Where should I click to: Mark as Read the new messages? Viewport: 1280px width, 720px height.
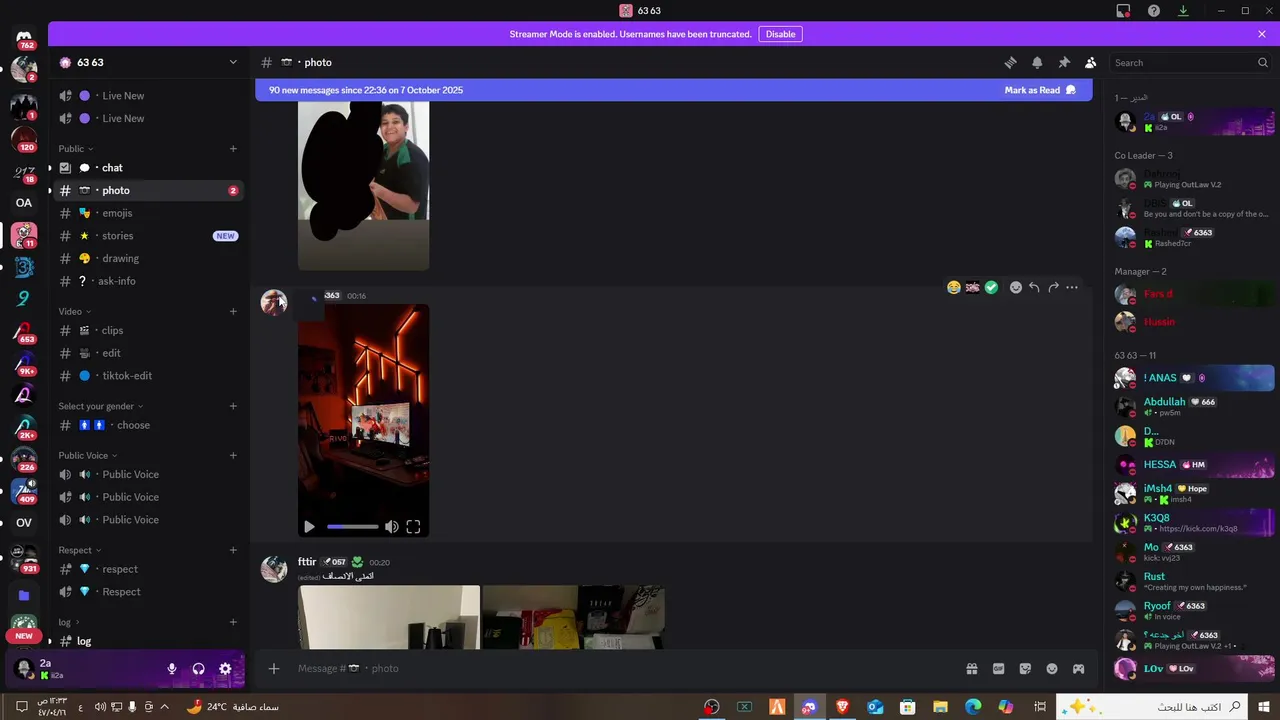click(x=1040, y=90)
